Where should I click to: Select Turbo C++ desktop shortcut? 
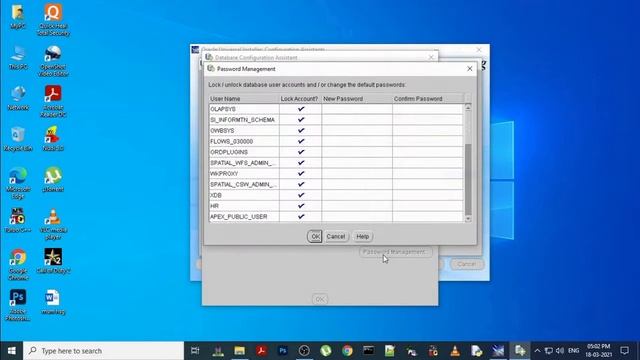(x=18, y=220)
